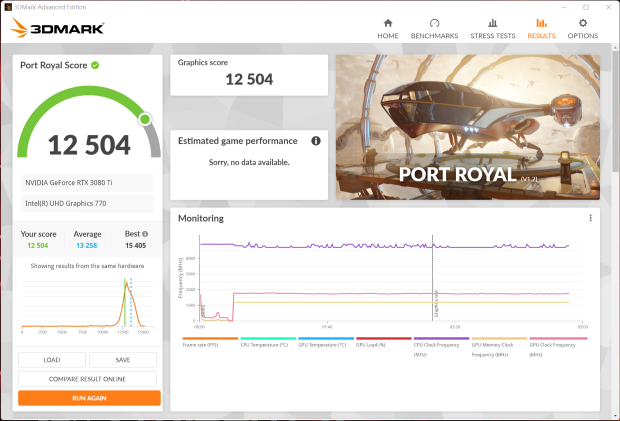
Task: Click the purple CPU clock frequency line
Action: [384, 246]
